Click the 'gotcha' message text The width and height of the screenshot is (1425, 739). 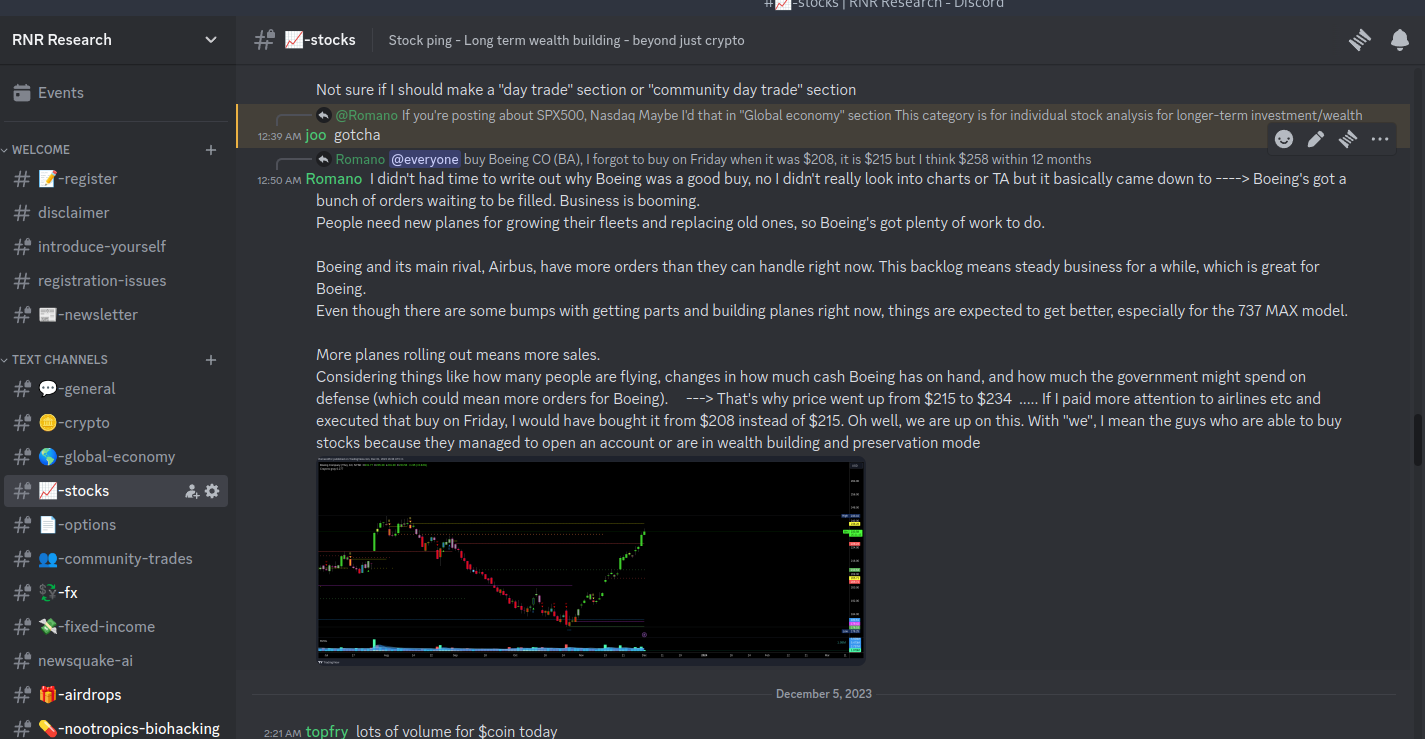coord(357,135)
